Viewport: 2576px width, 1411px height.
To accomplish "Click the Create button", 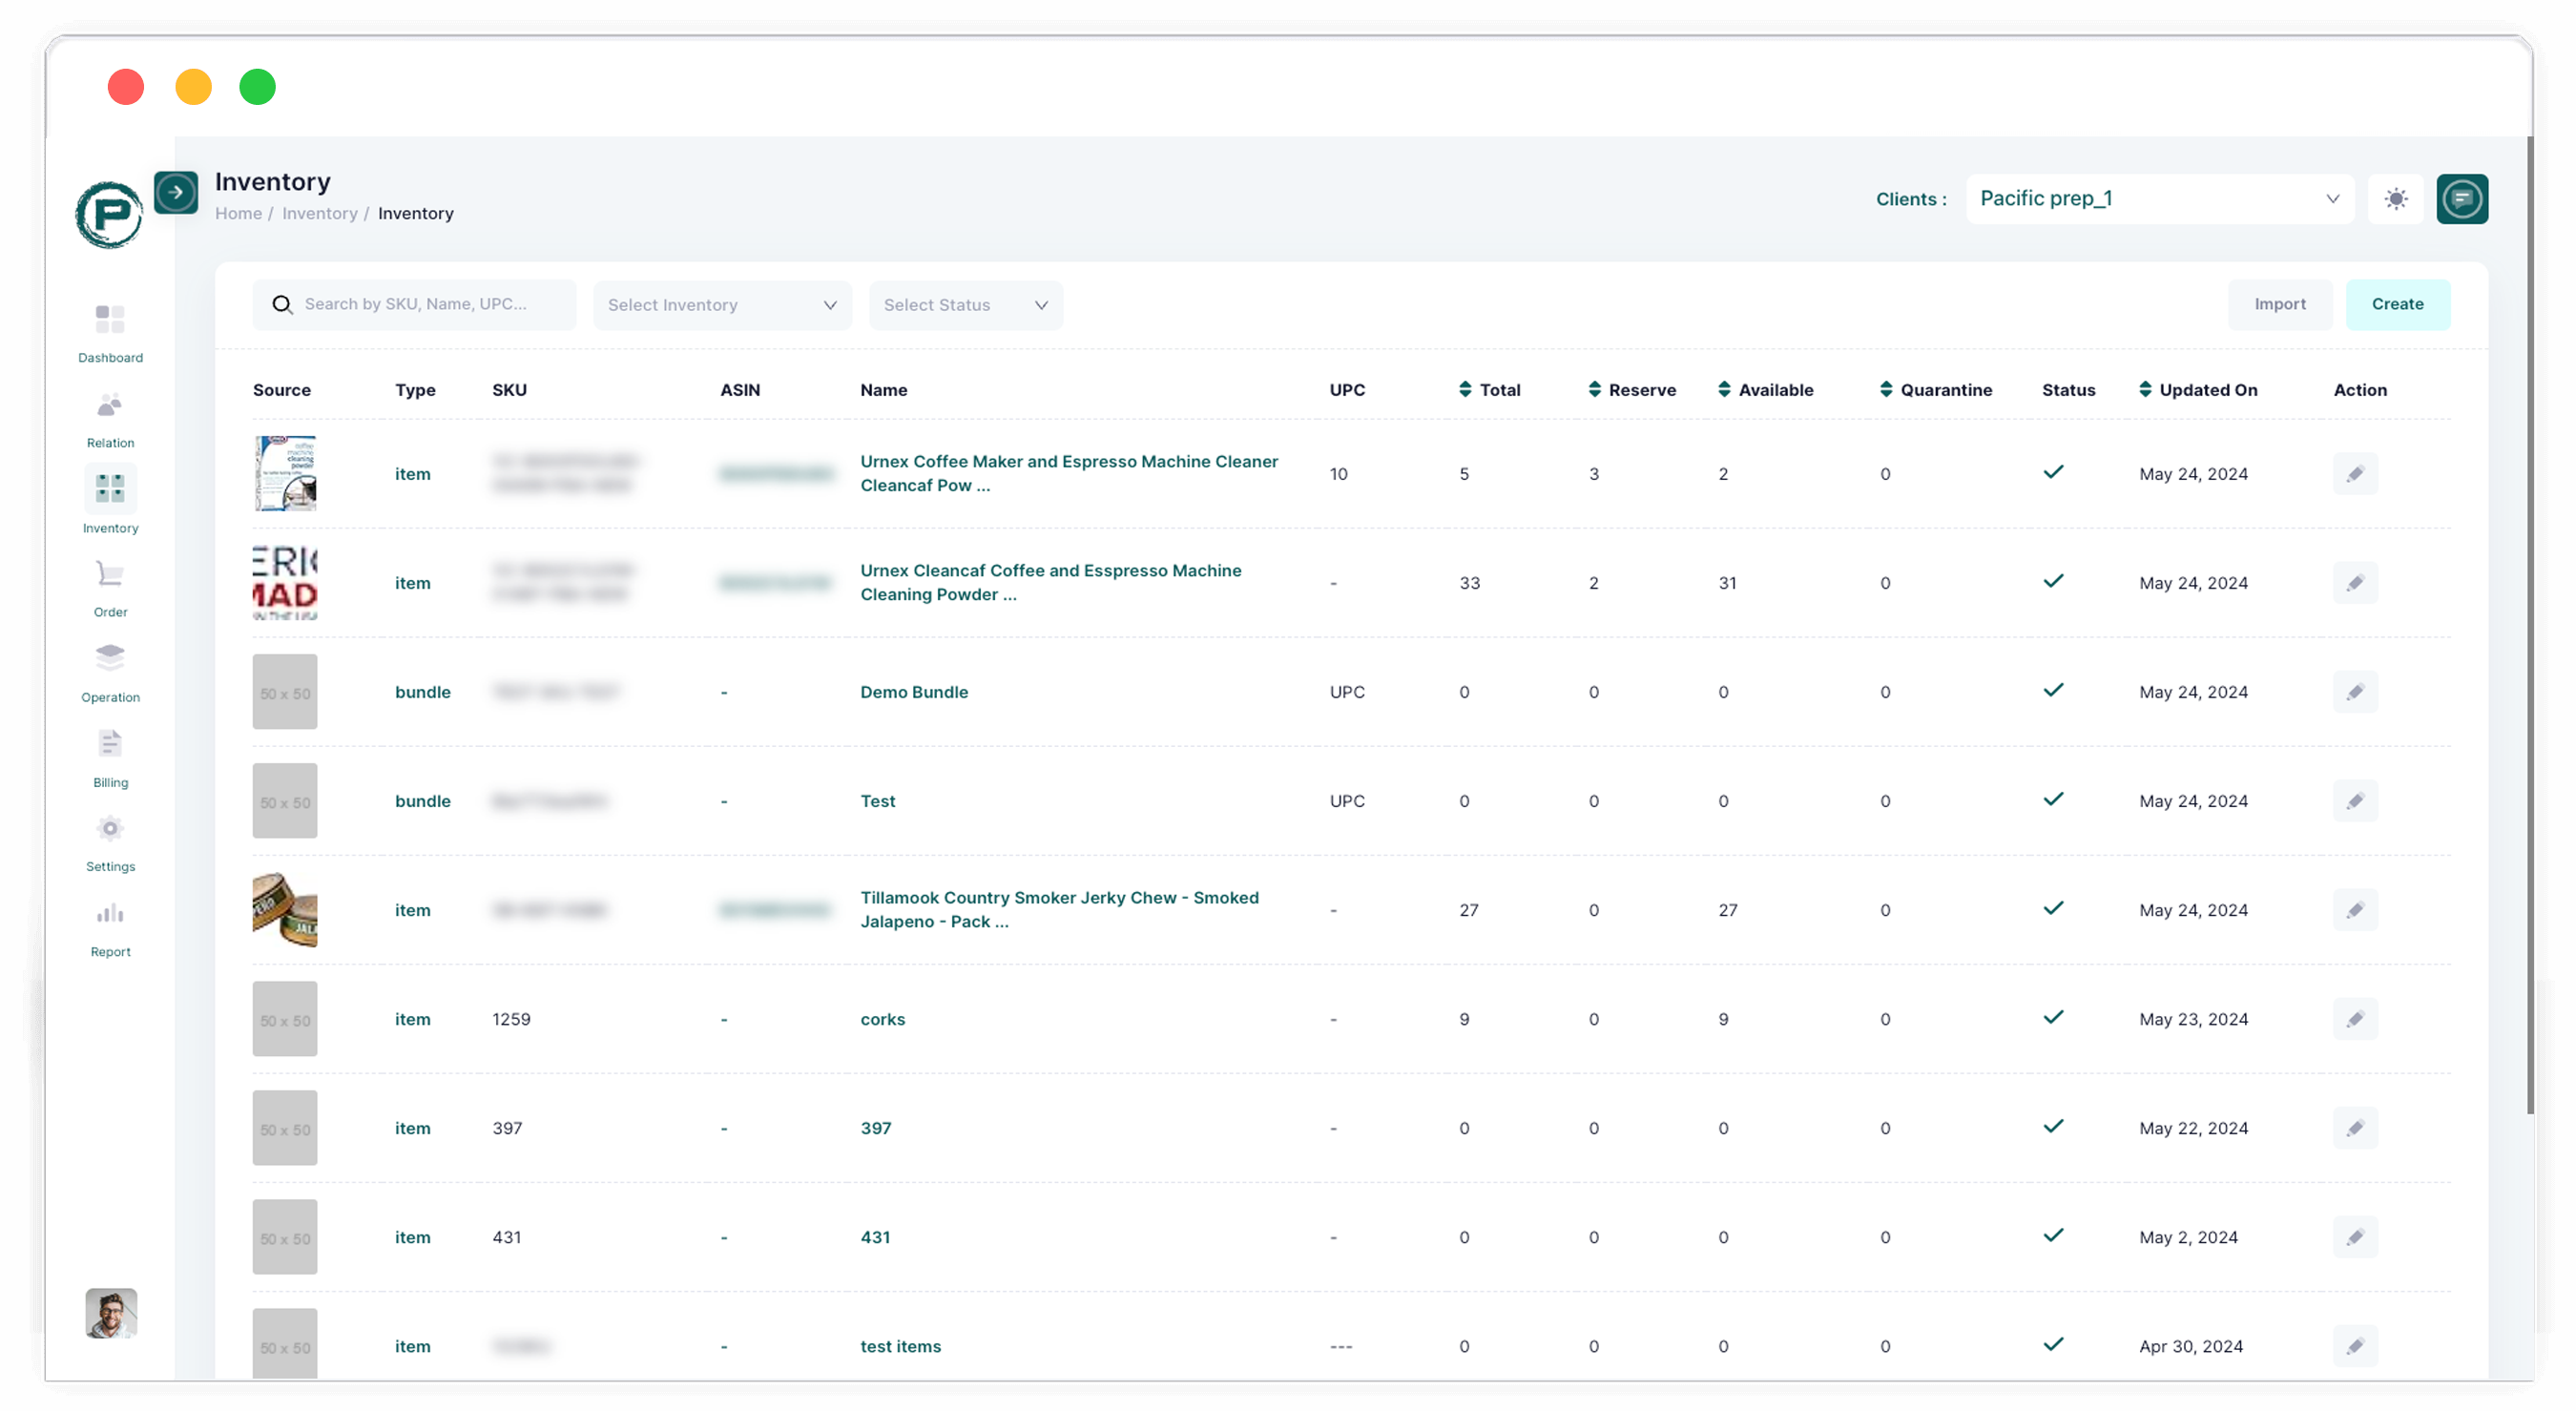I will tap(2397, 304).
